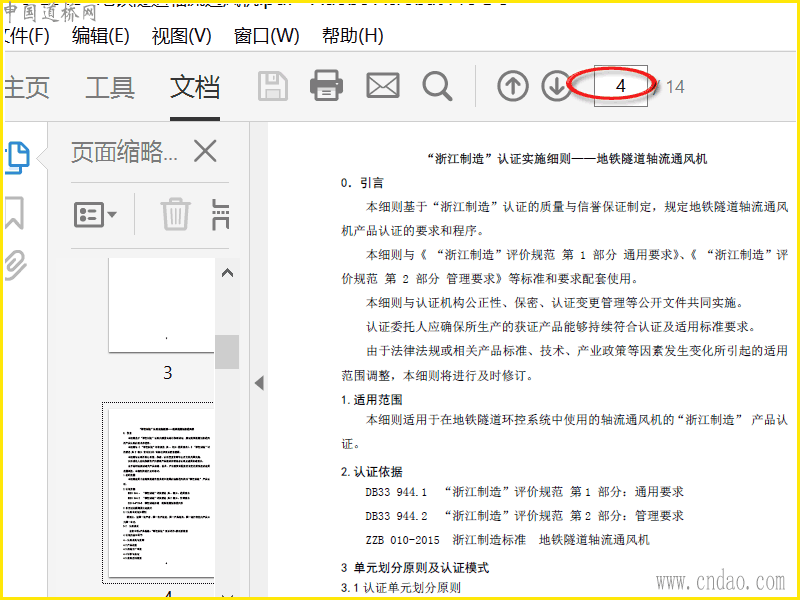This screenshot has width=800, height=600.
Task: Open the 帮助(H) menu
Action: [x=353, y=36]
